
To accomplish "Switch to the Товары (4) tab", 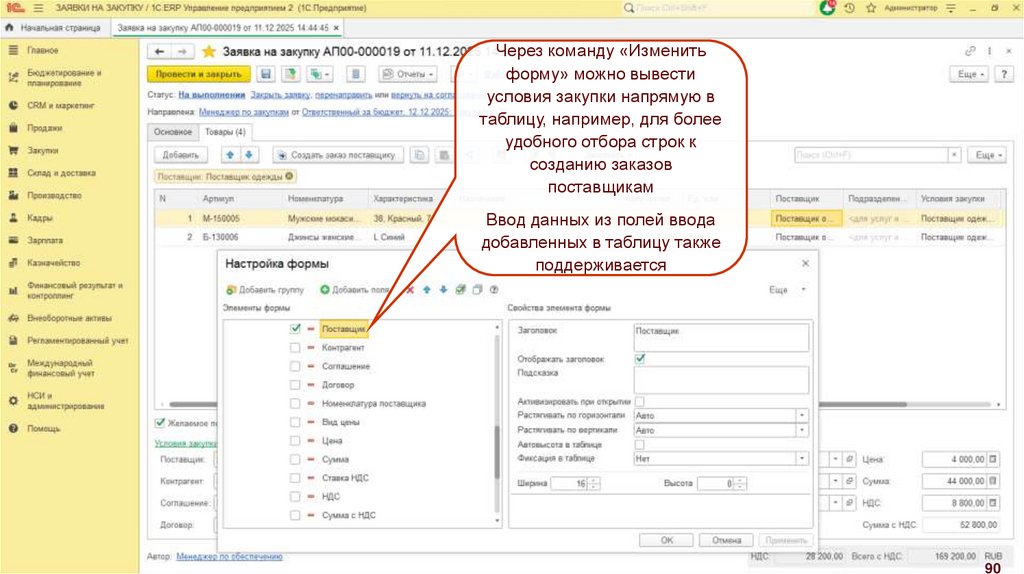I will coord(225,132).
